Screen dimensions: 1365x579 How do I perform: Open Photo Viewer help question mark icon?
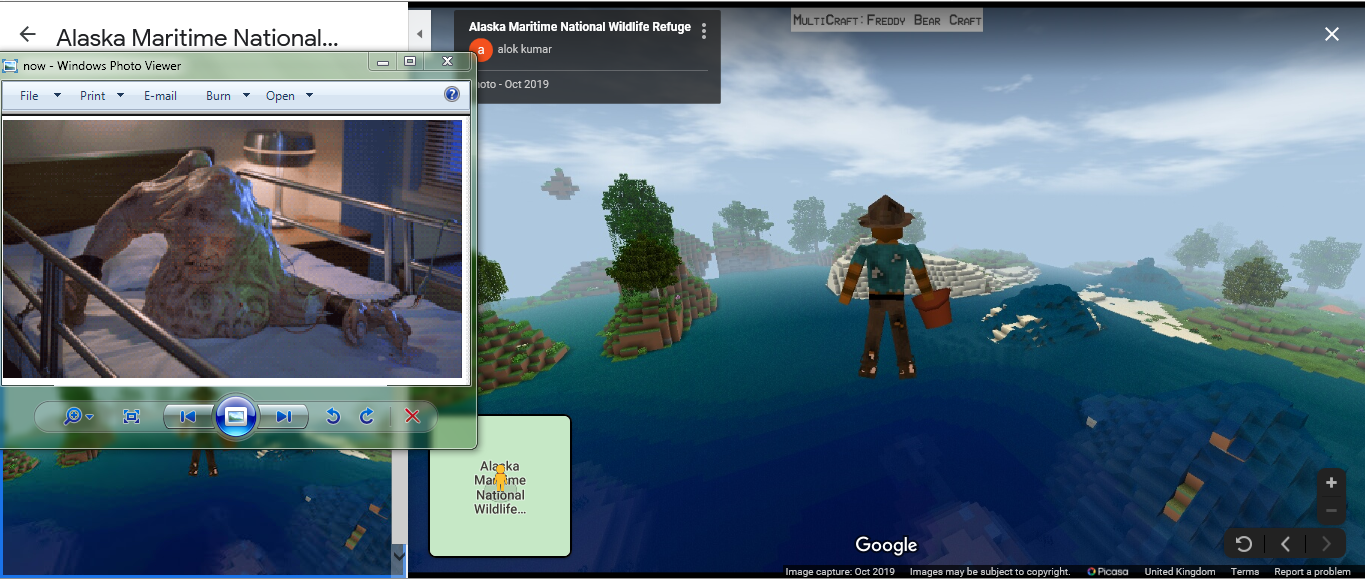[x=452, y=94]
